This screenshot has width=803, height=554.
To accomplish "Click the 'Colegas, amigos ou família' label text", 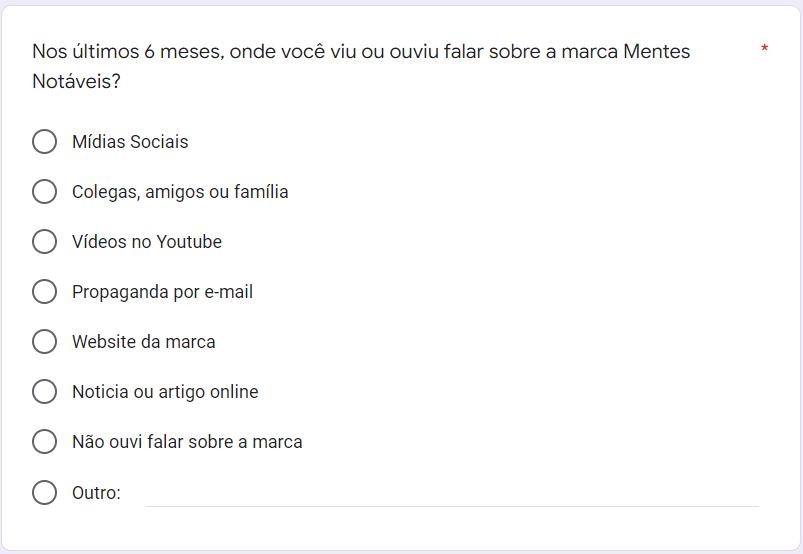I will click(180, 192).
